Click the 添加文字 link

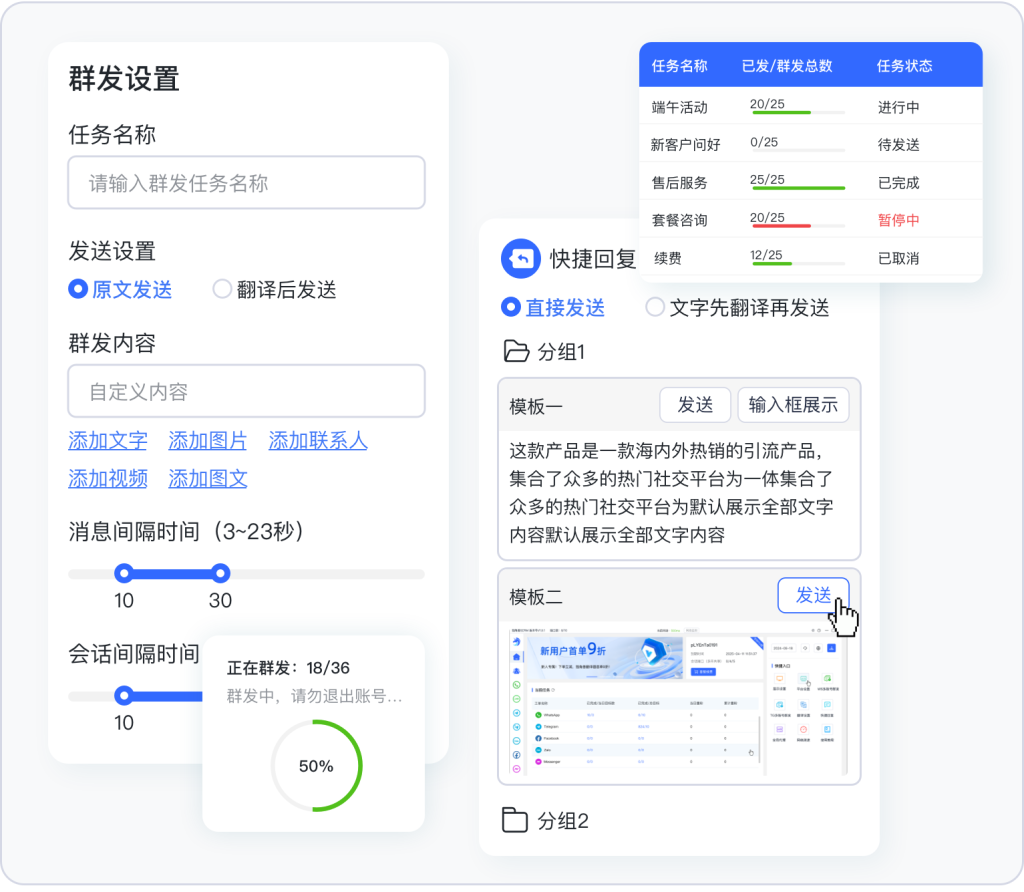(108, 440)
